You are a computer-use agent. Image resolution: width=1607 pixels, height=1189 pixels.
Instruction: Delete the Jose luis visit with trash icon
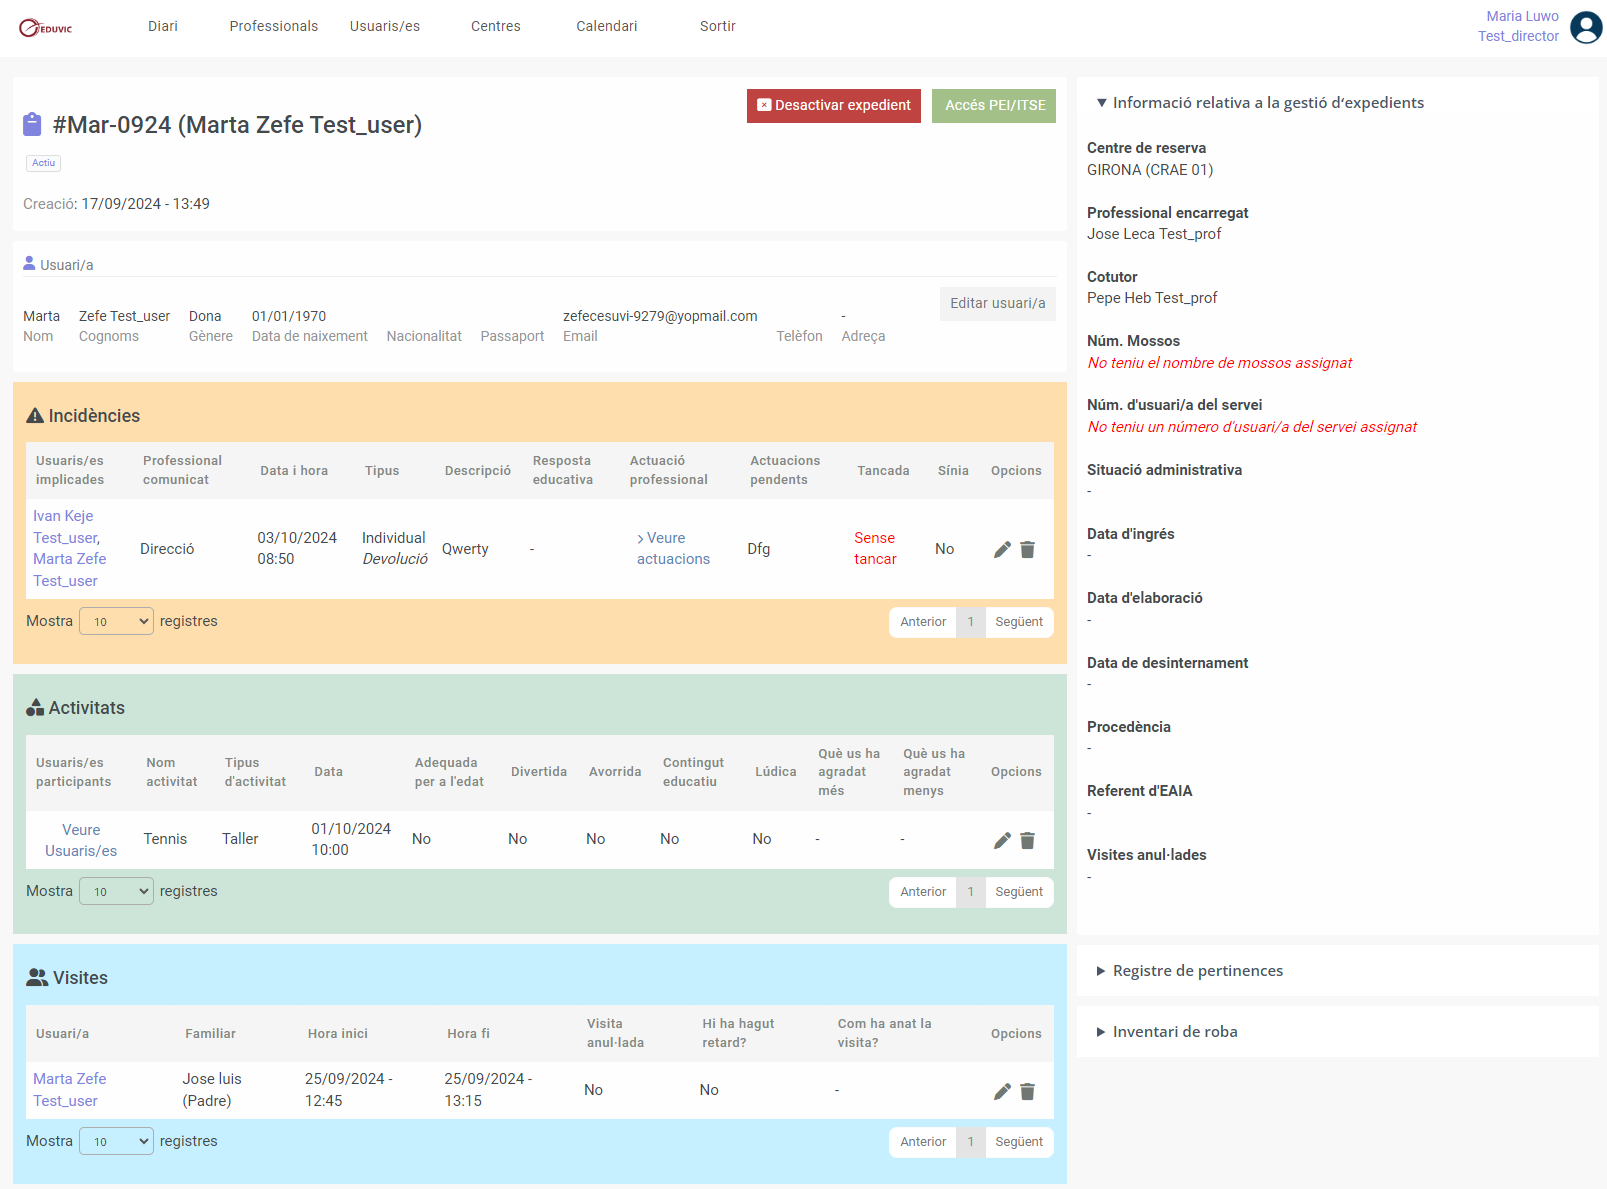(1027, 1091)
